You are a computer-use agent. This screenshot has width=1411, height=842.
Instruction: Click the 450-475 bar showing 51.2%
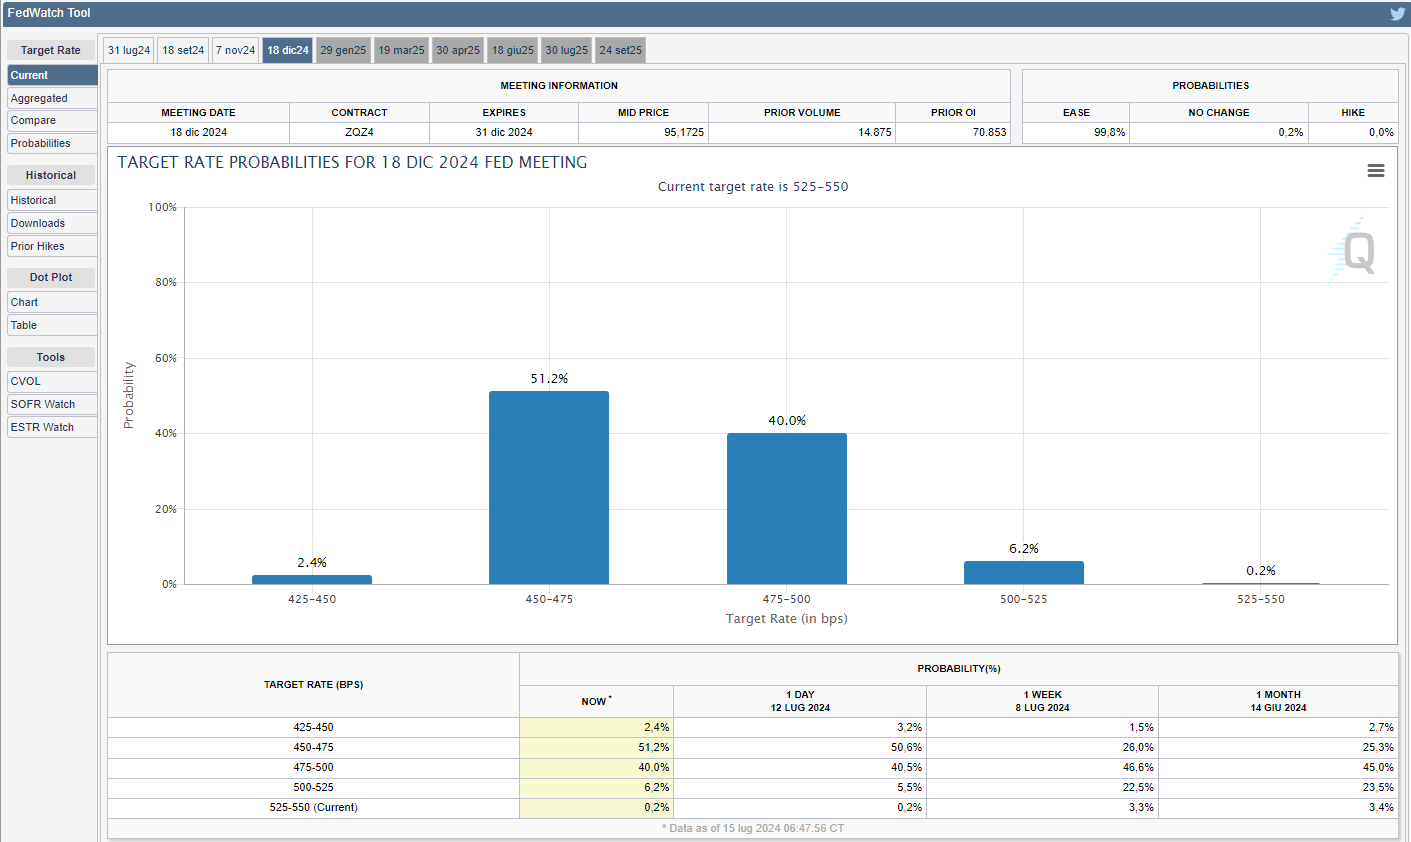(x=549, y=488)
